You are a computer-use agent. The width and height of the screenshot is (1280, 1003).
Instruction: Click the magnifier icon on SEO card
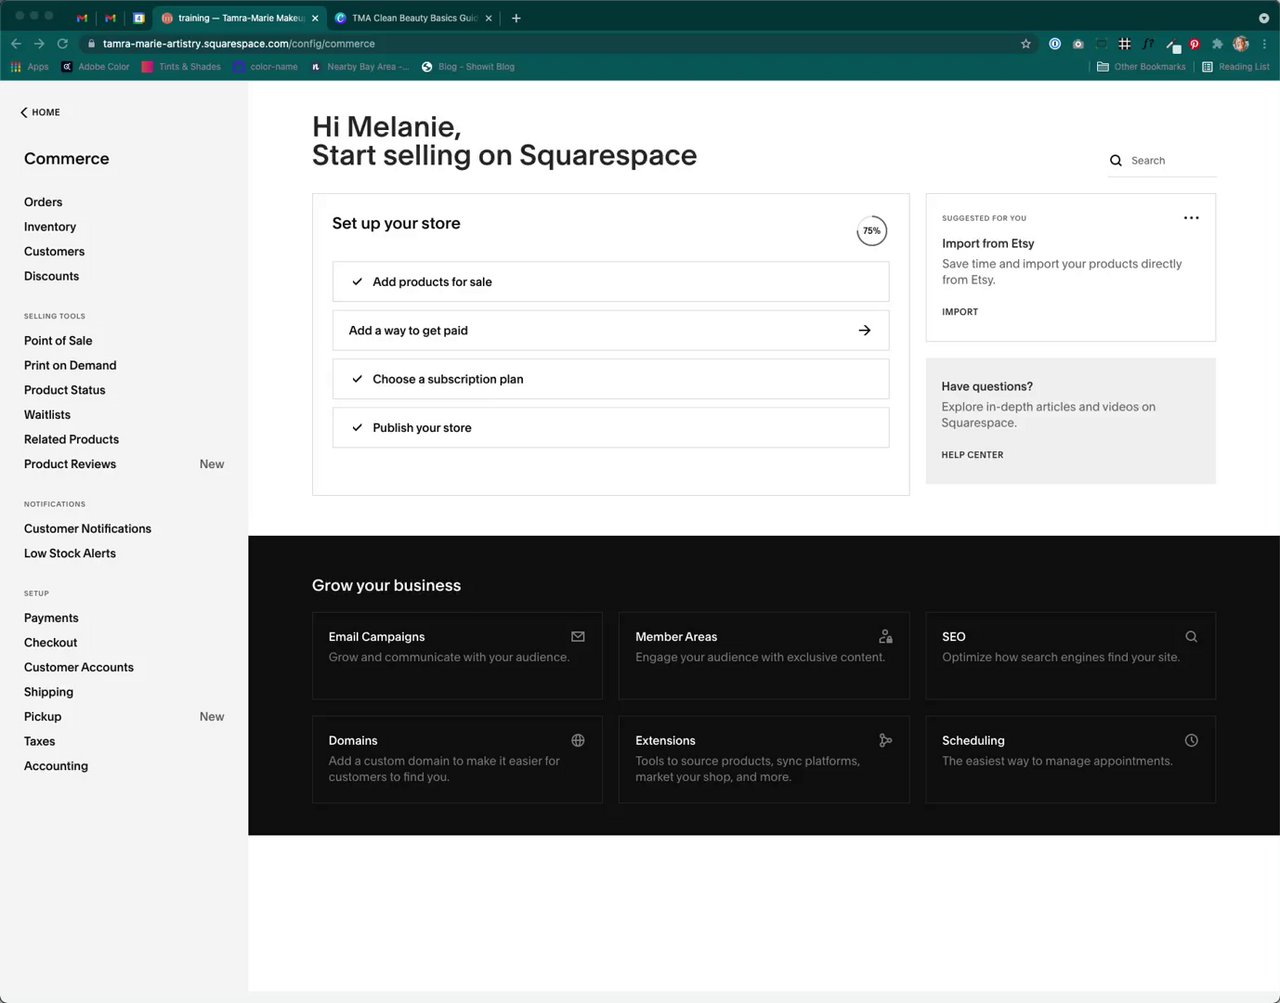[1191, 637]
